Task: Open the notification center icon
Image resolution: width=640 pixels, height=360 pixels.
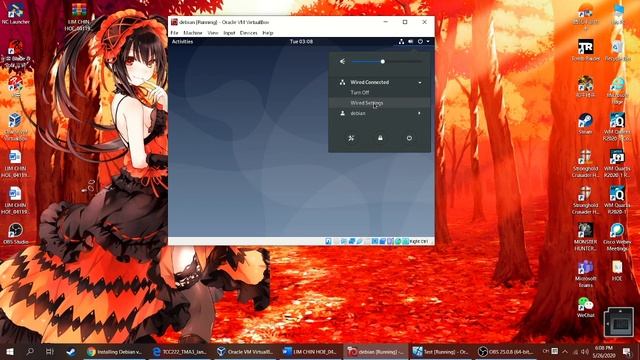Action: pyautogui.click(x=627, y=351)
